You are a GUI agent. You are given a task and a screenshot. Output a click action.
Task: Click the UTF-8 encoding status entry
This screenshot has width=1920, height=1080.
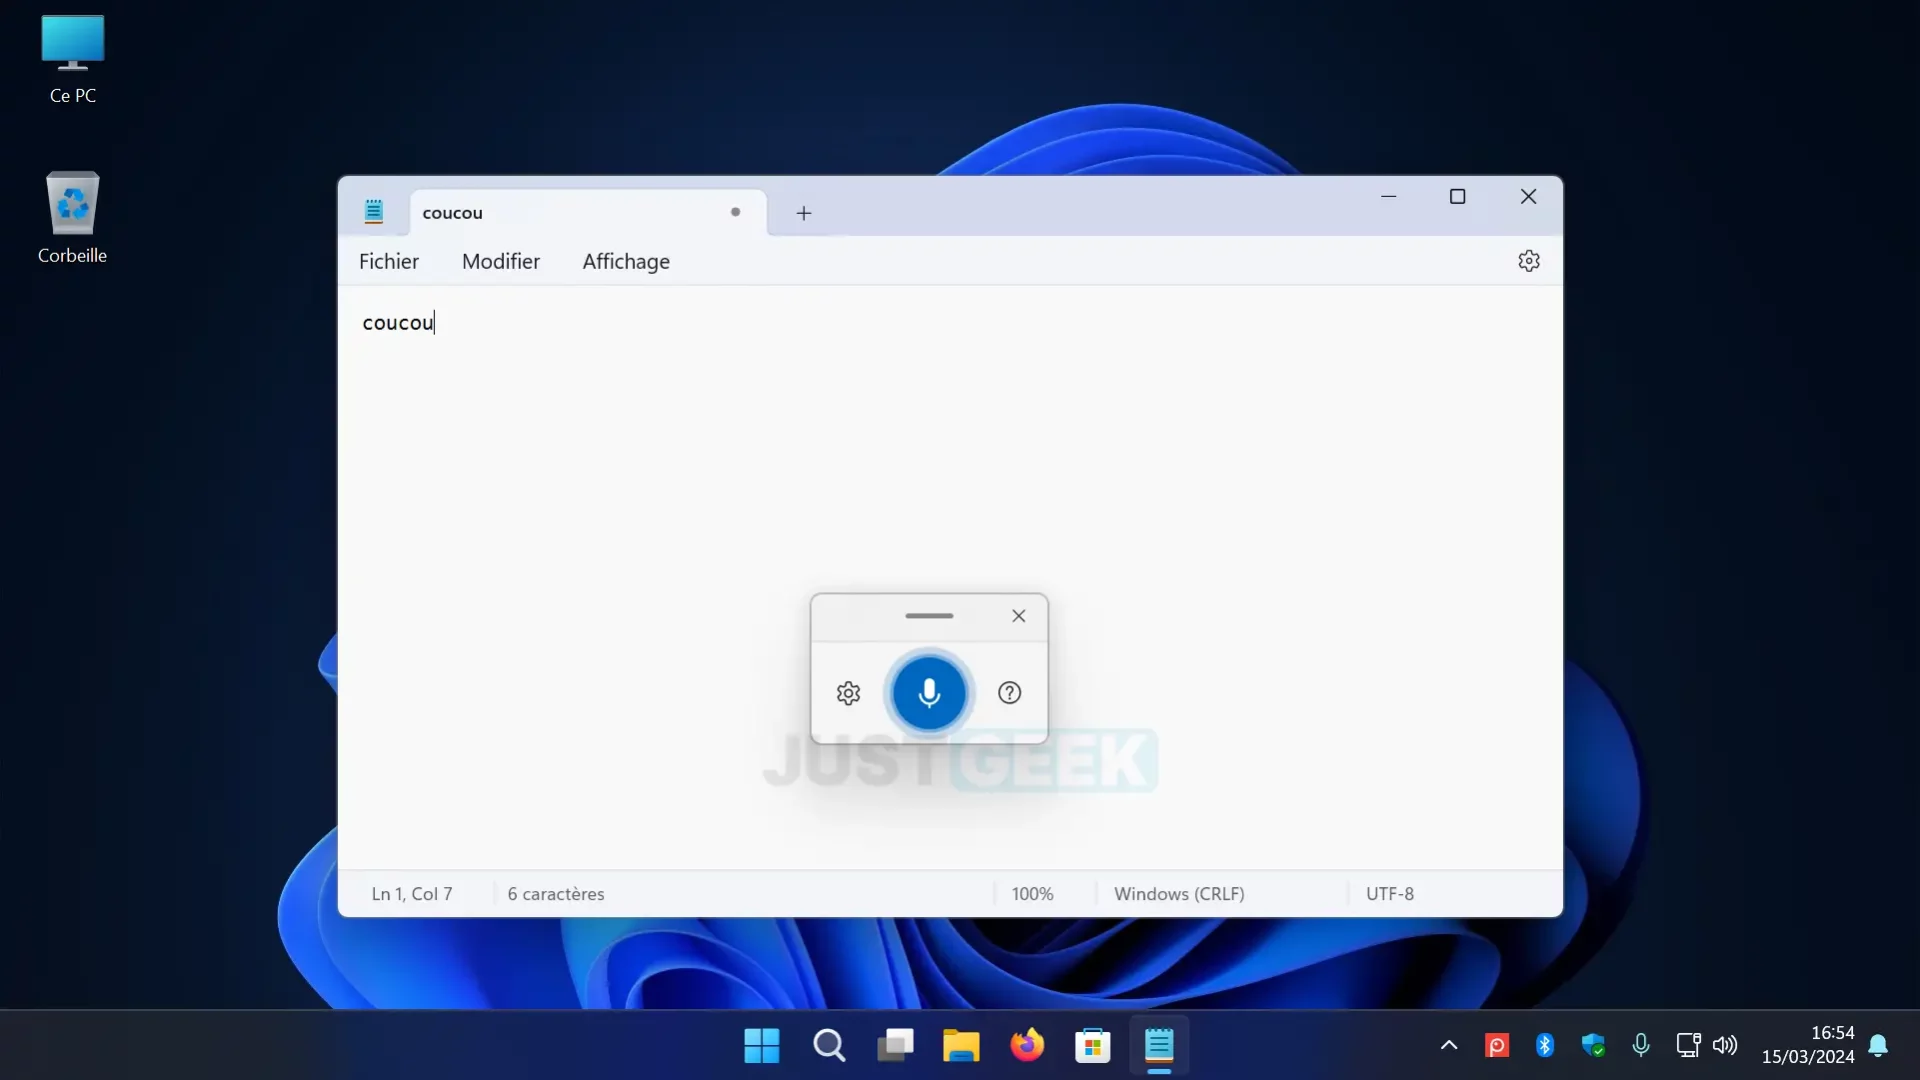[1390, 894]
